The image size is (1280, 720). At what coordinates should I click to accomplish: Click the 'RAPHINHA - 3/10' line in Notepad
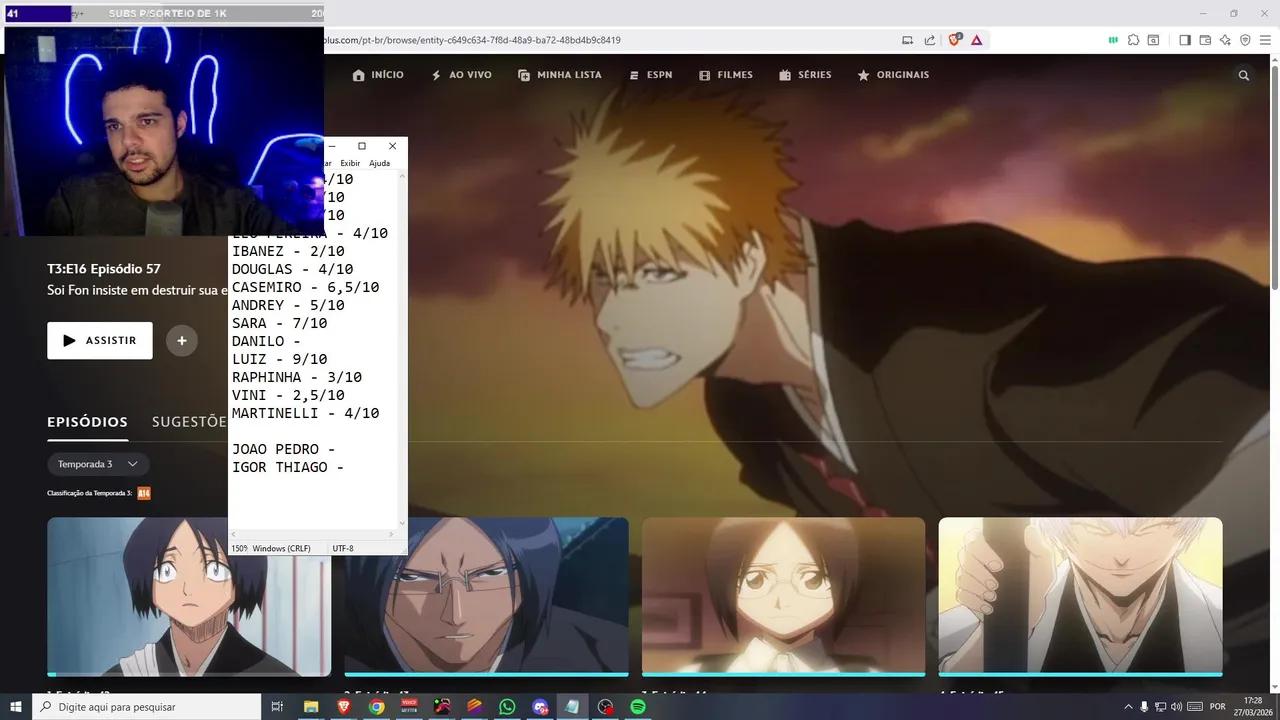point(297,377)
